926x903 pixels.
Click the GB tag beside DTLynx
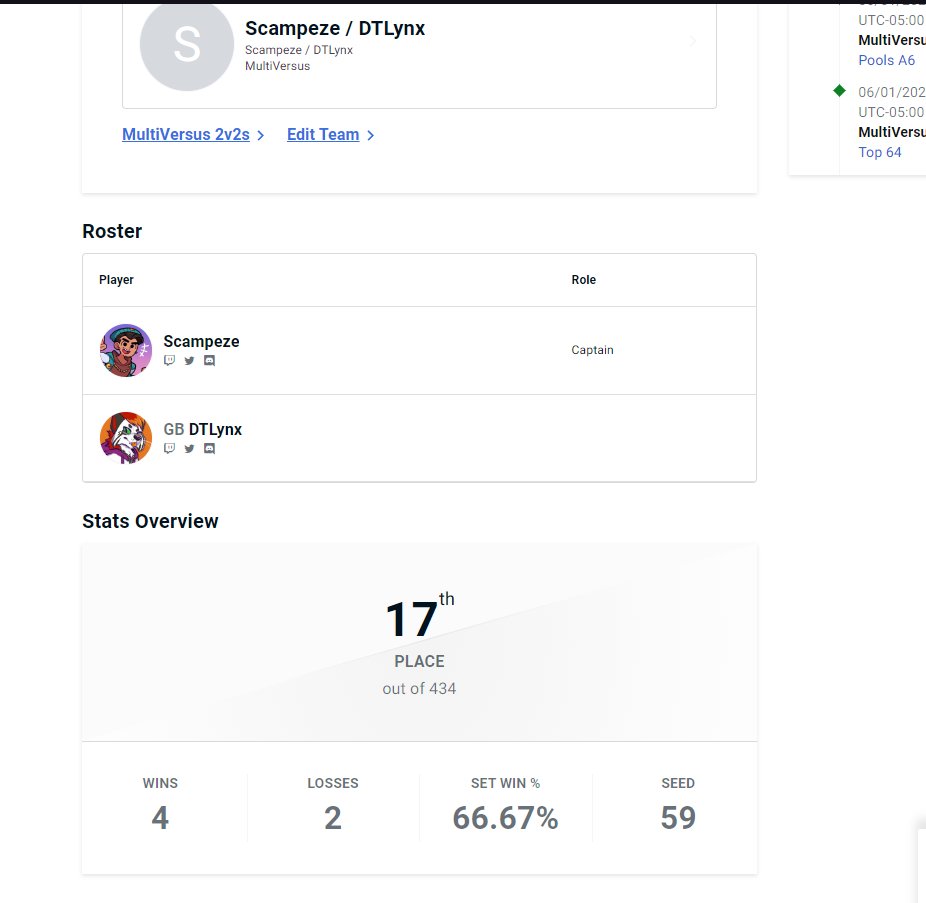click(x=172, y=429)
